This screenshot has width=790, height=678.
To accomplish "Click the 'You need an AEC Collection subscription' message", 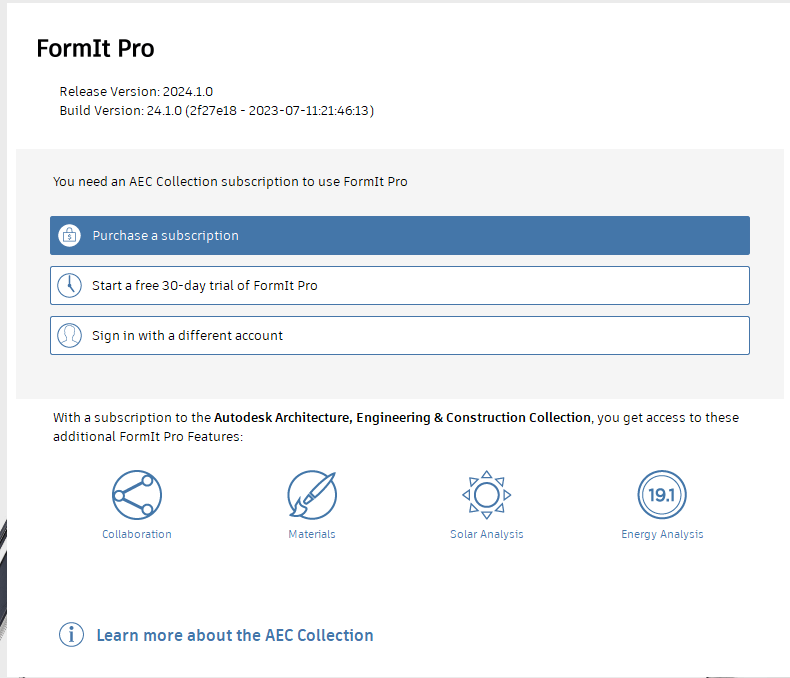I will coord(230,182).
